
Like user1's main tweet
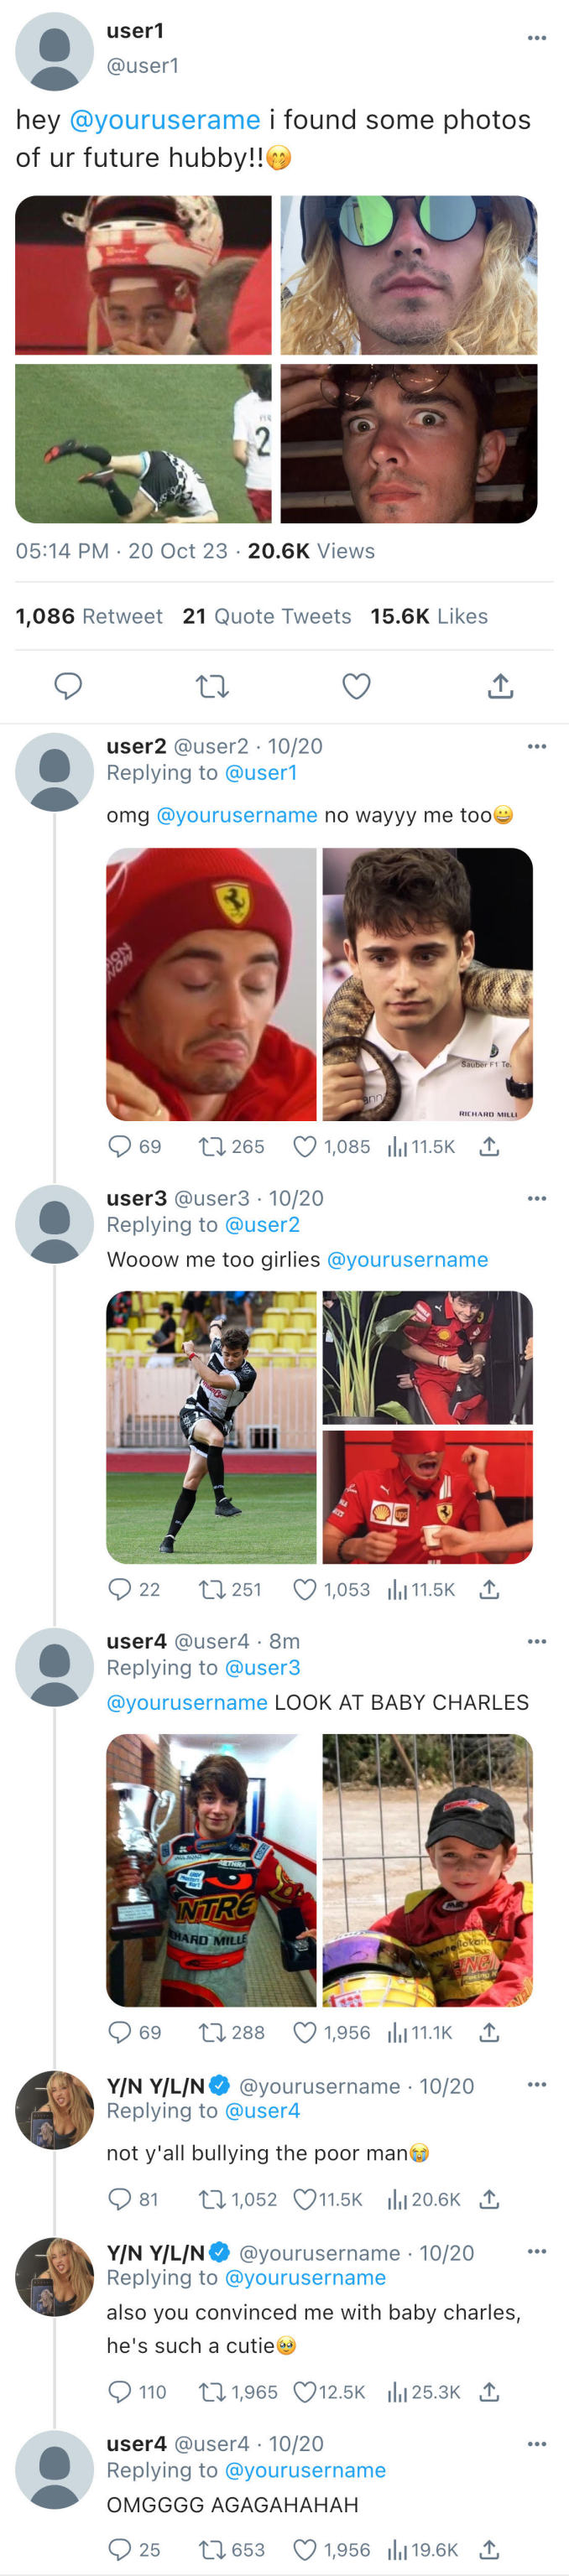[356, 686]
